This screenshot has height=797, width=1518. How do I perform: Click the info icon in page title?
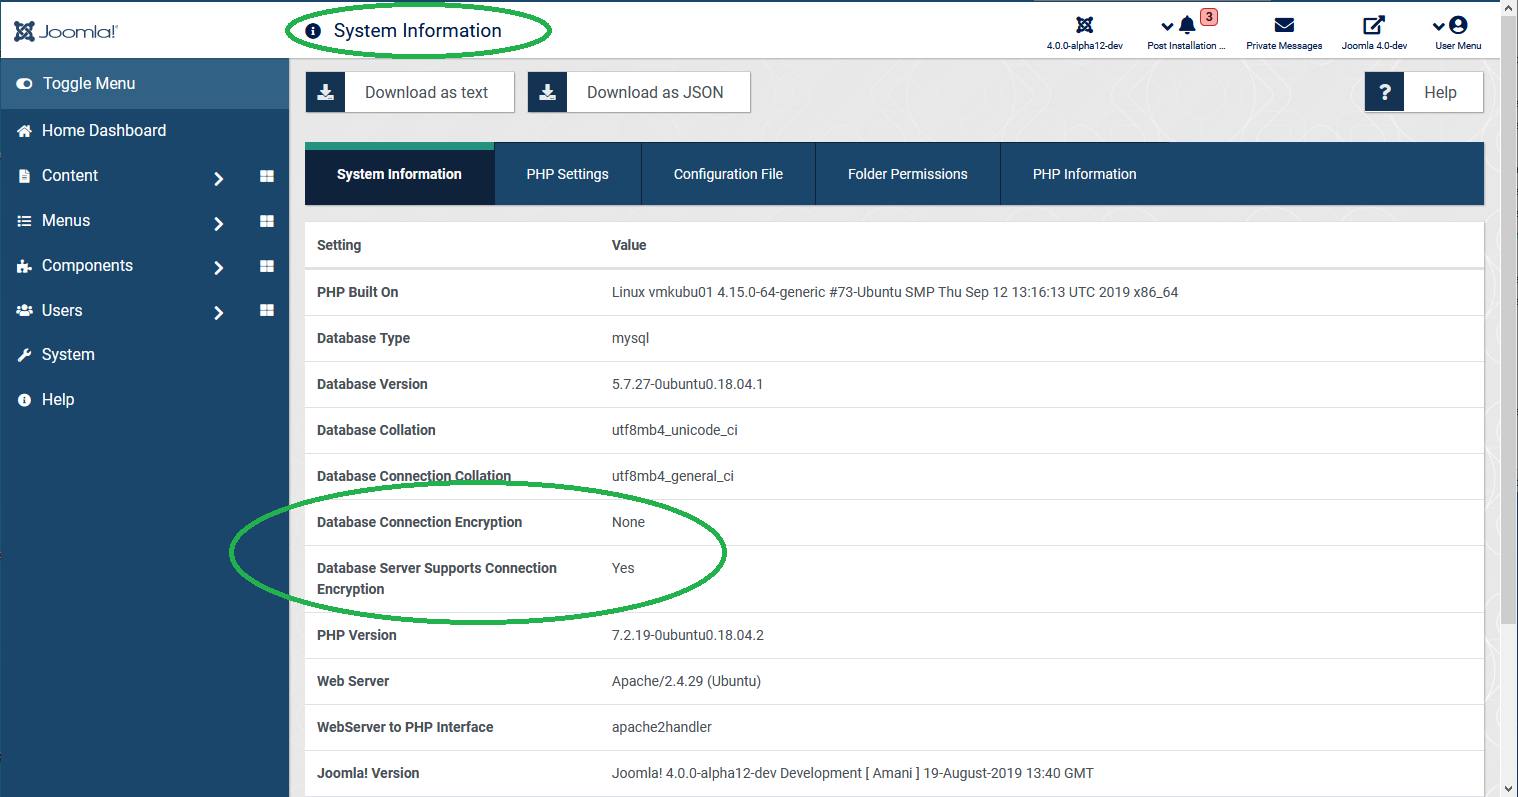313,31
